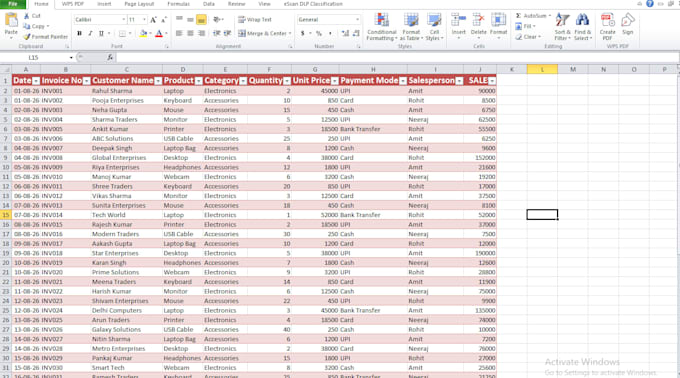Open the Product filter dropdown
The height and width of the screenshot is (378, 680).
click(x=199, y=81)
